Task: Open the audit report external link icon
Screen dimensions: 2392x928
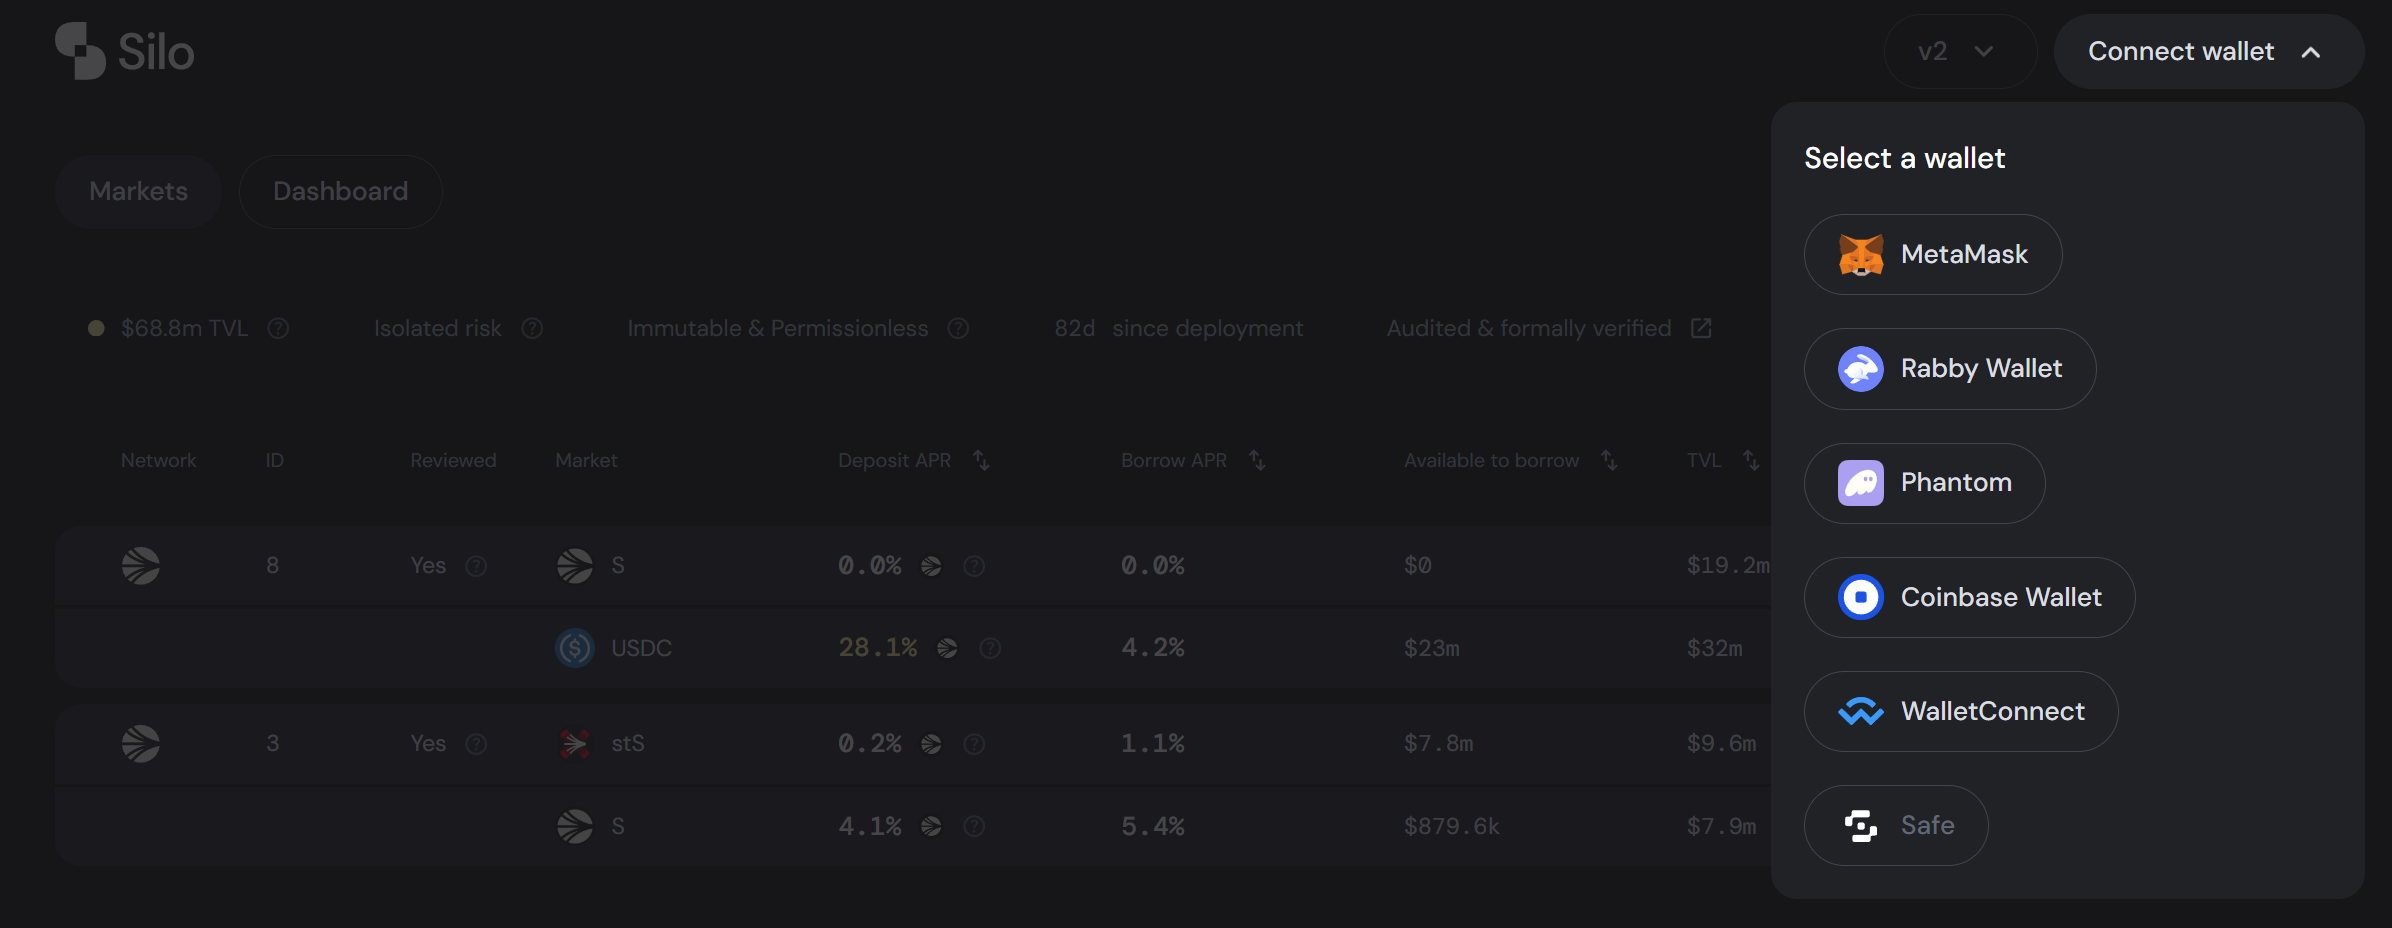Action: pyautogui.click(x=1701, y=327)
